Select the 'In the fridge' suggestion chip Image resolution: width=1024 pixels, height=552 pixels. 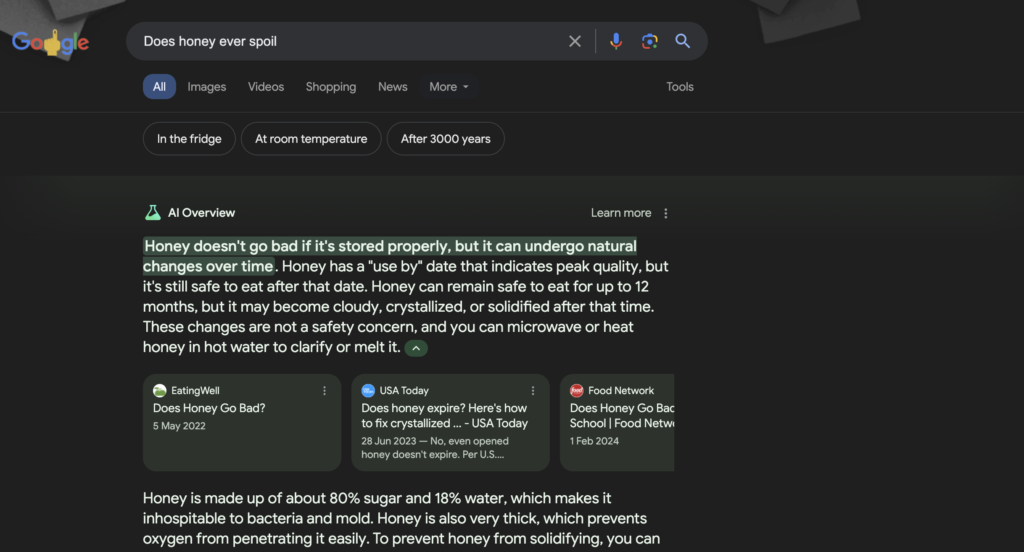coord(189,139)
